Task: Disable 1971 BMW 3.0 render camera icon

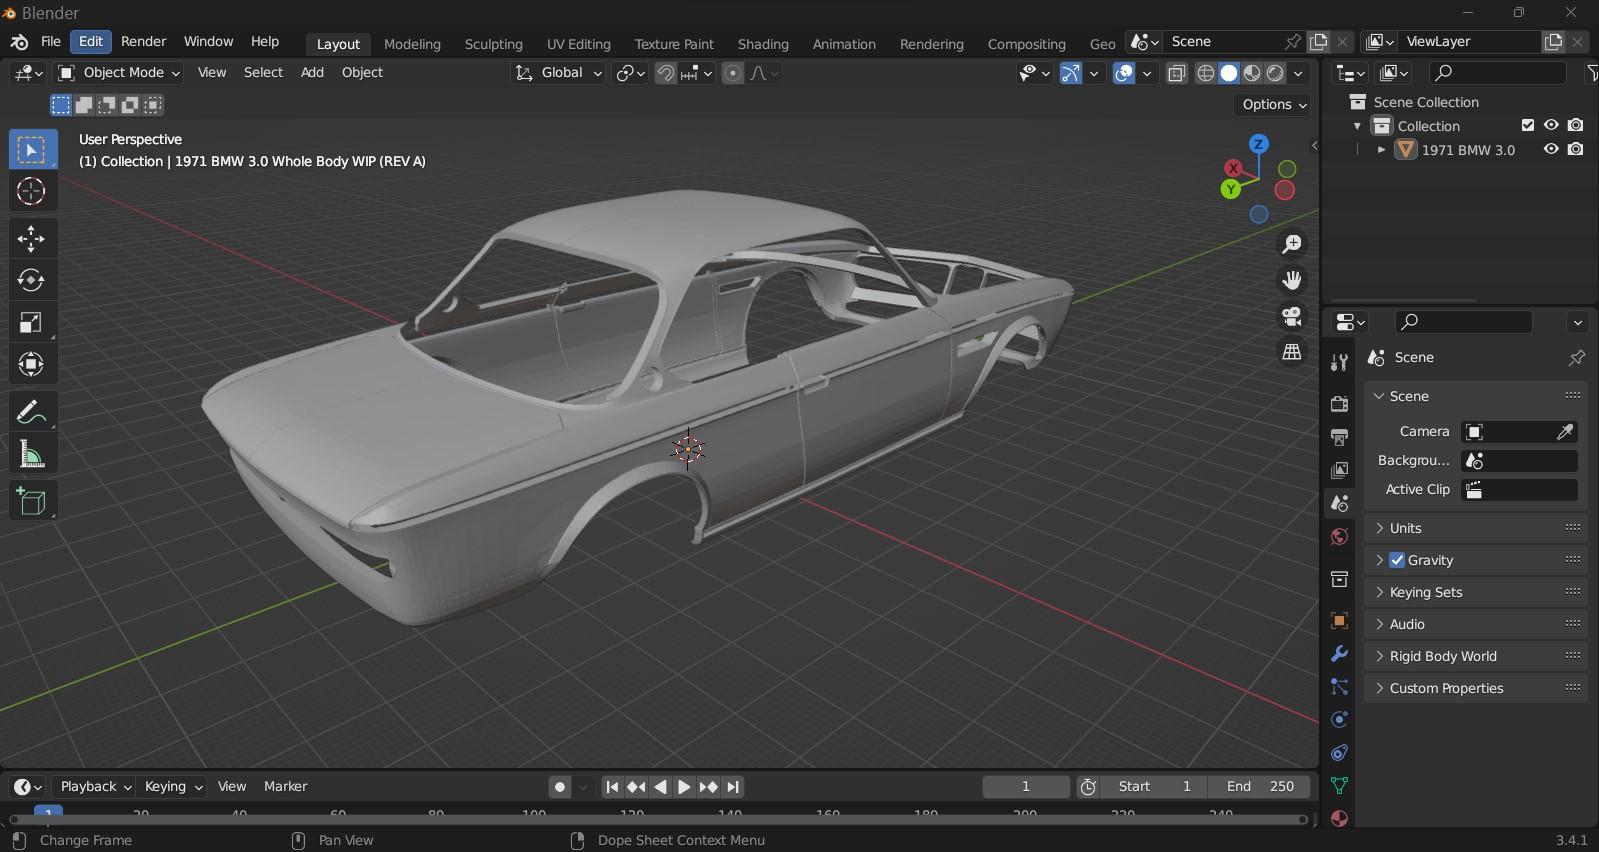Action: tap(1576, 150)
